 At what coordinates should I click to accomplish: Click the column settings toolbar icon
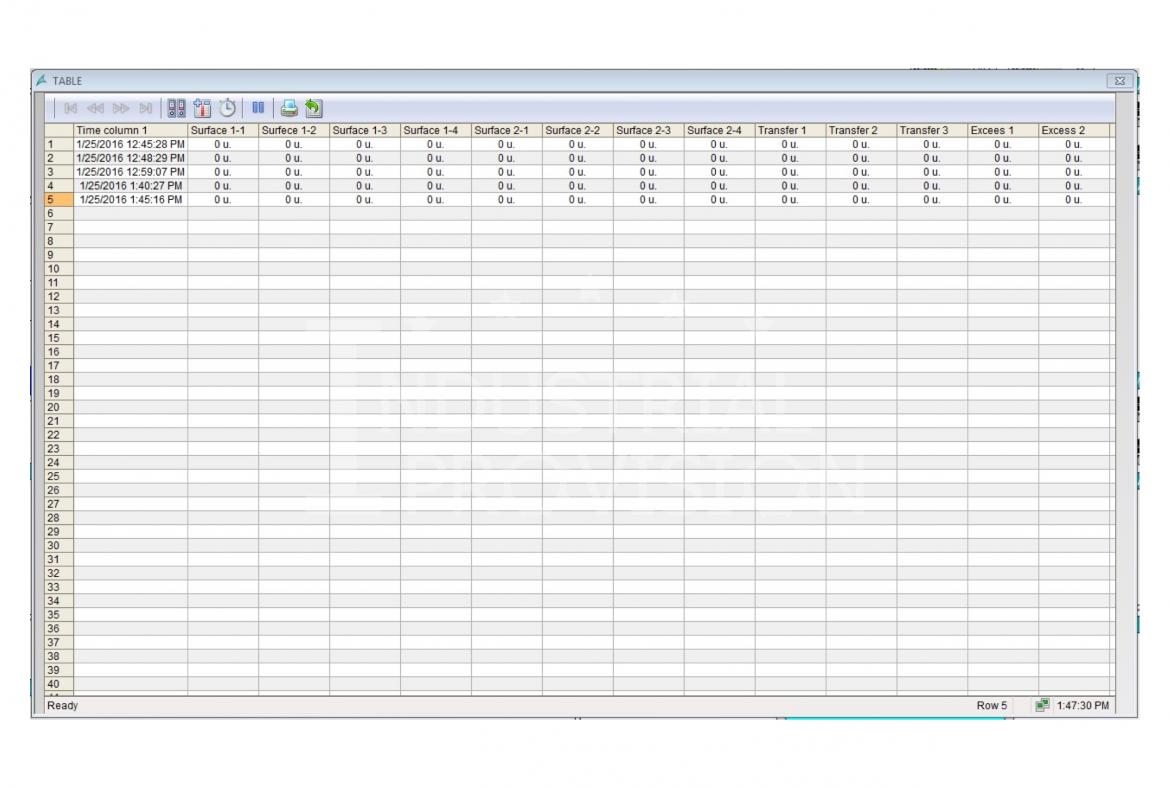tap(203, 107)
